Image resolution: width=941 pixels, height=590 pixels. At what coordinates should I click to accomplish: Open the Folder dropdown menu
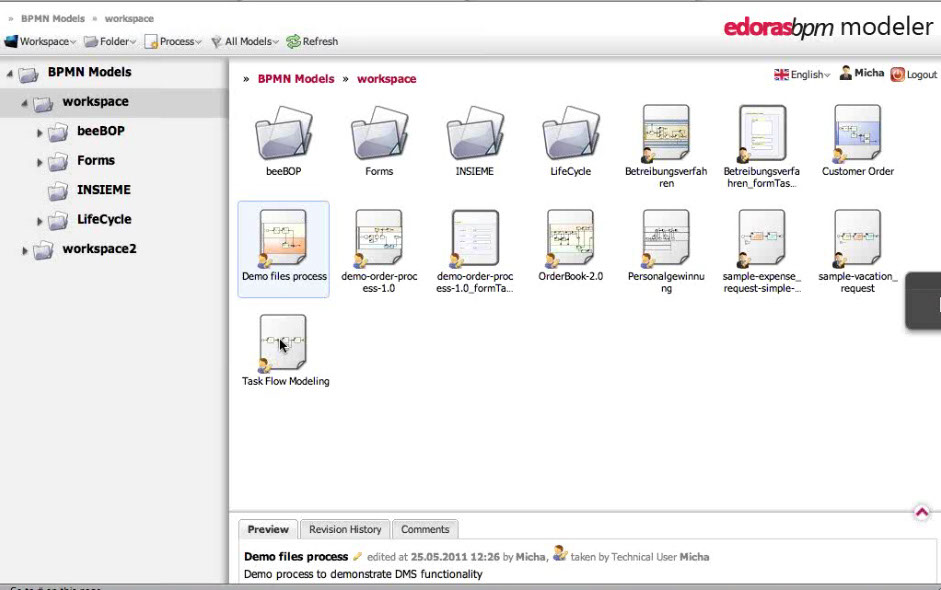(110, 41)
